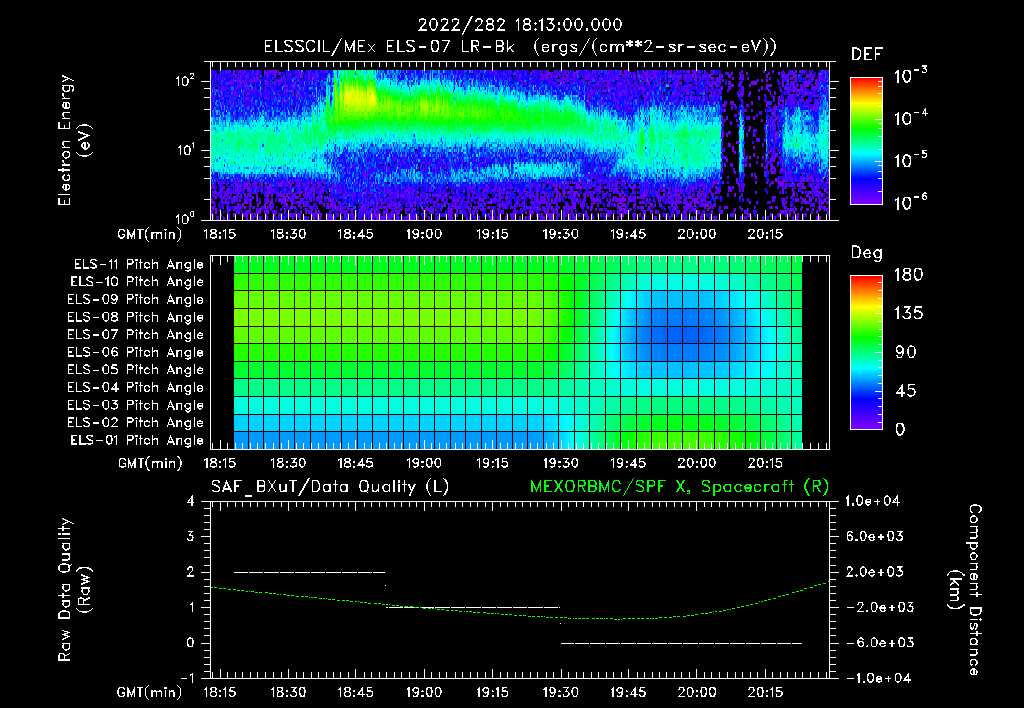Click the 10^-6 value on DEF scale
This screenshot has width=1024, height=708.
[911, 202]
